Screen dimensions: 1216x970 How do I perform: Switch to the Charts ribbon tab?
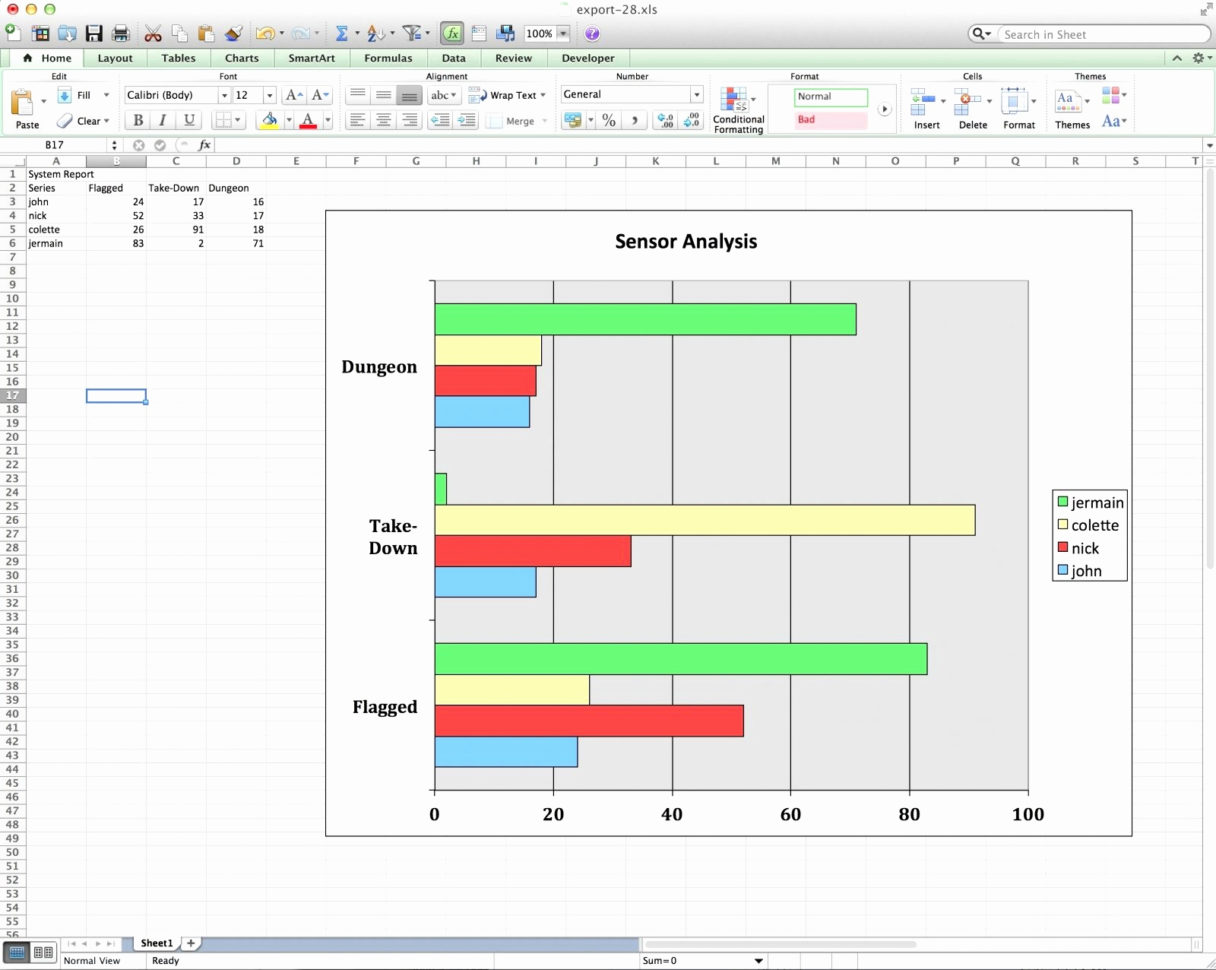[241, 57]
